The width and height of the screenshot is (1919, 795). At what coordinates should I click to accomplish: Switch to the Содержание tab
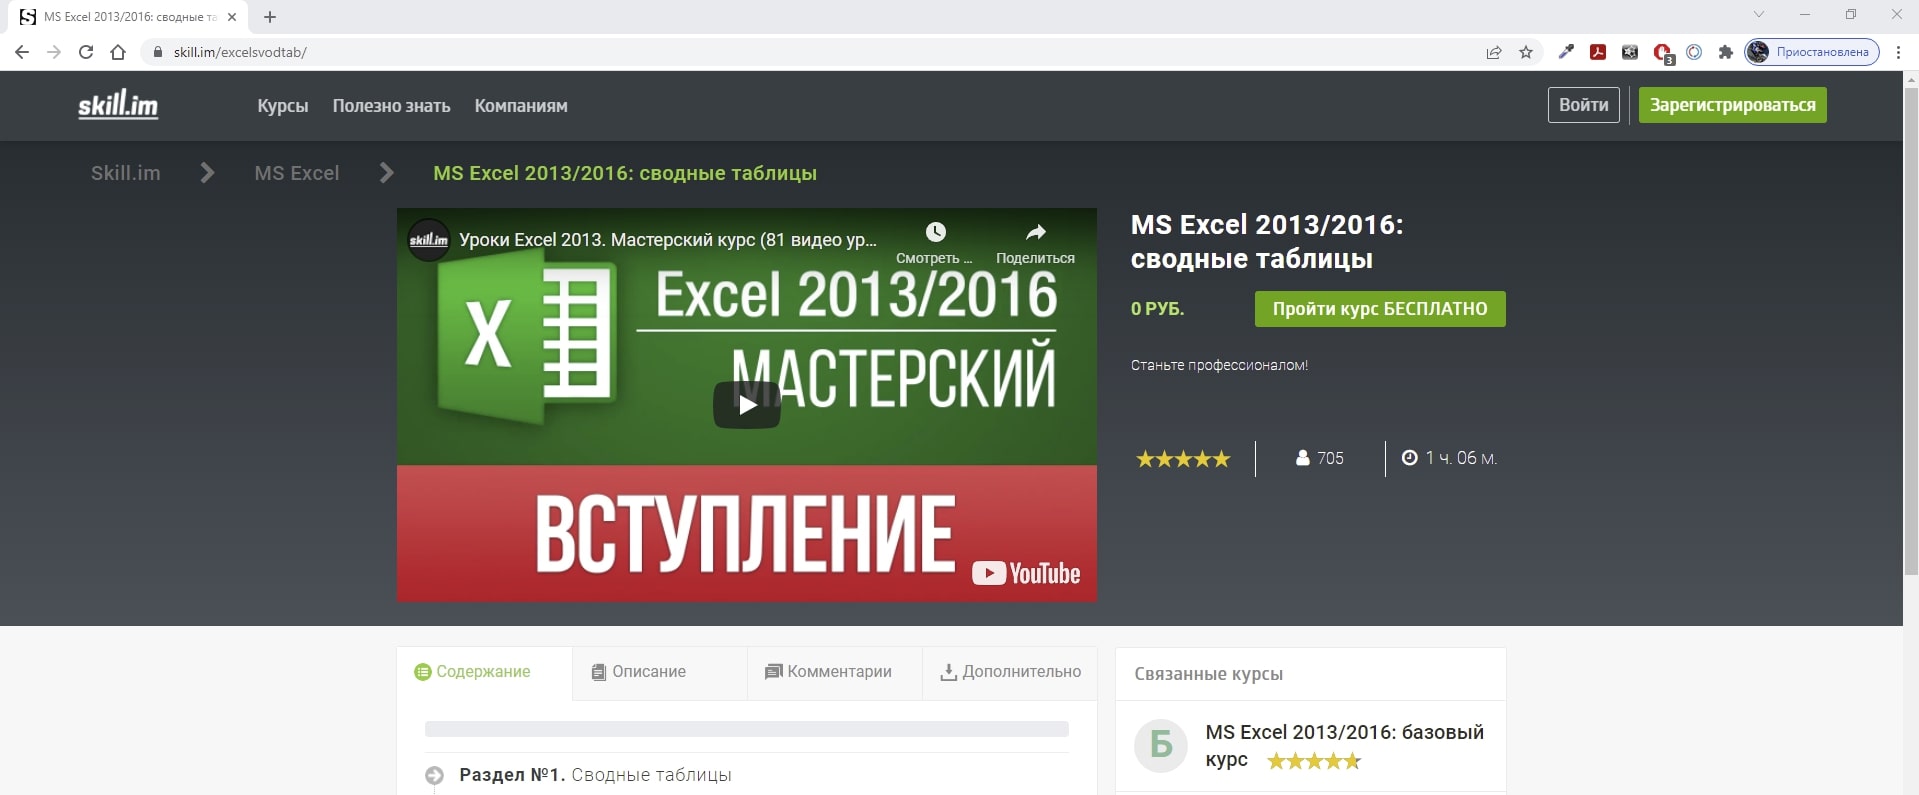pyautogui.click(x=485, y=672)
